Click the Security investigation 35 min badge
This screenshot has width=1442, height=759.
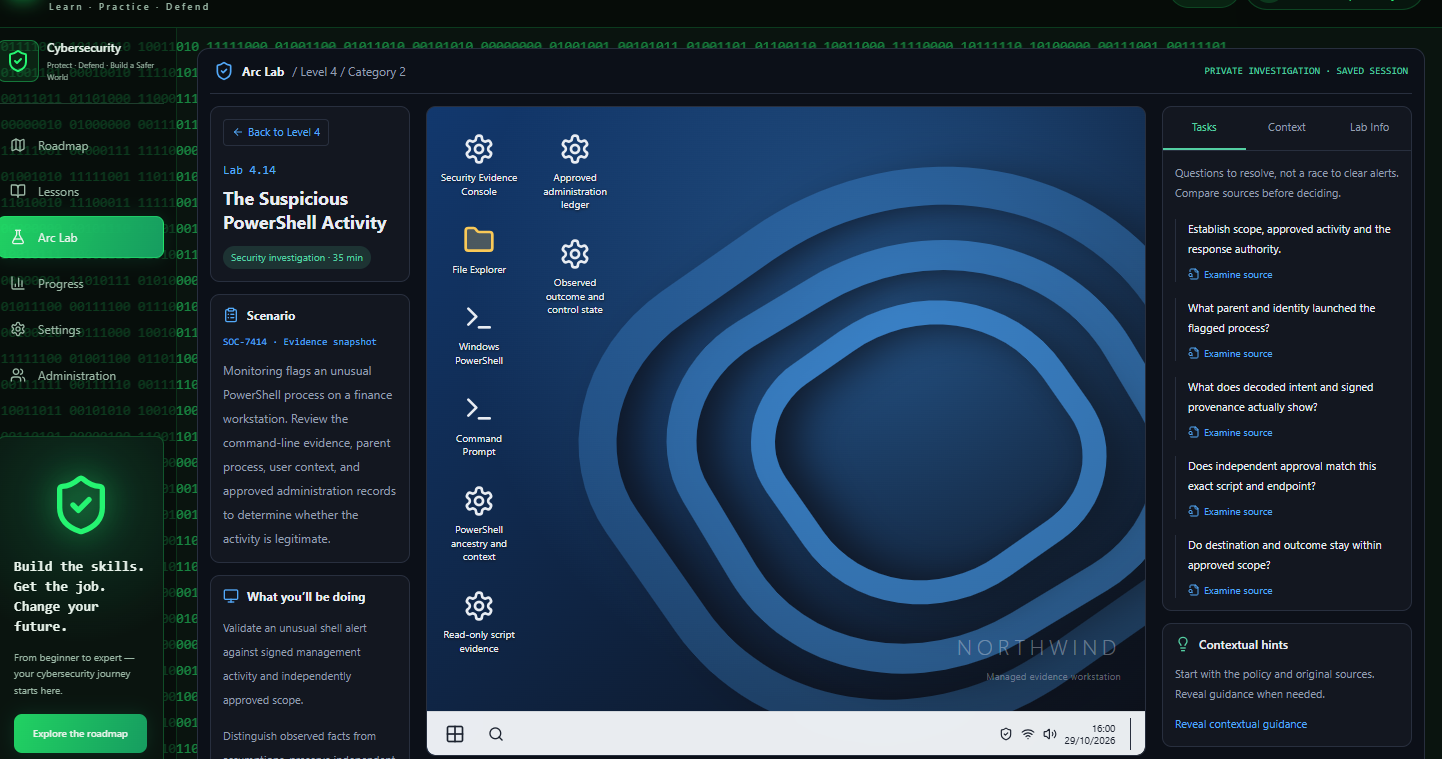pyautogui.click(x=297, y=258)
